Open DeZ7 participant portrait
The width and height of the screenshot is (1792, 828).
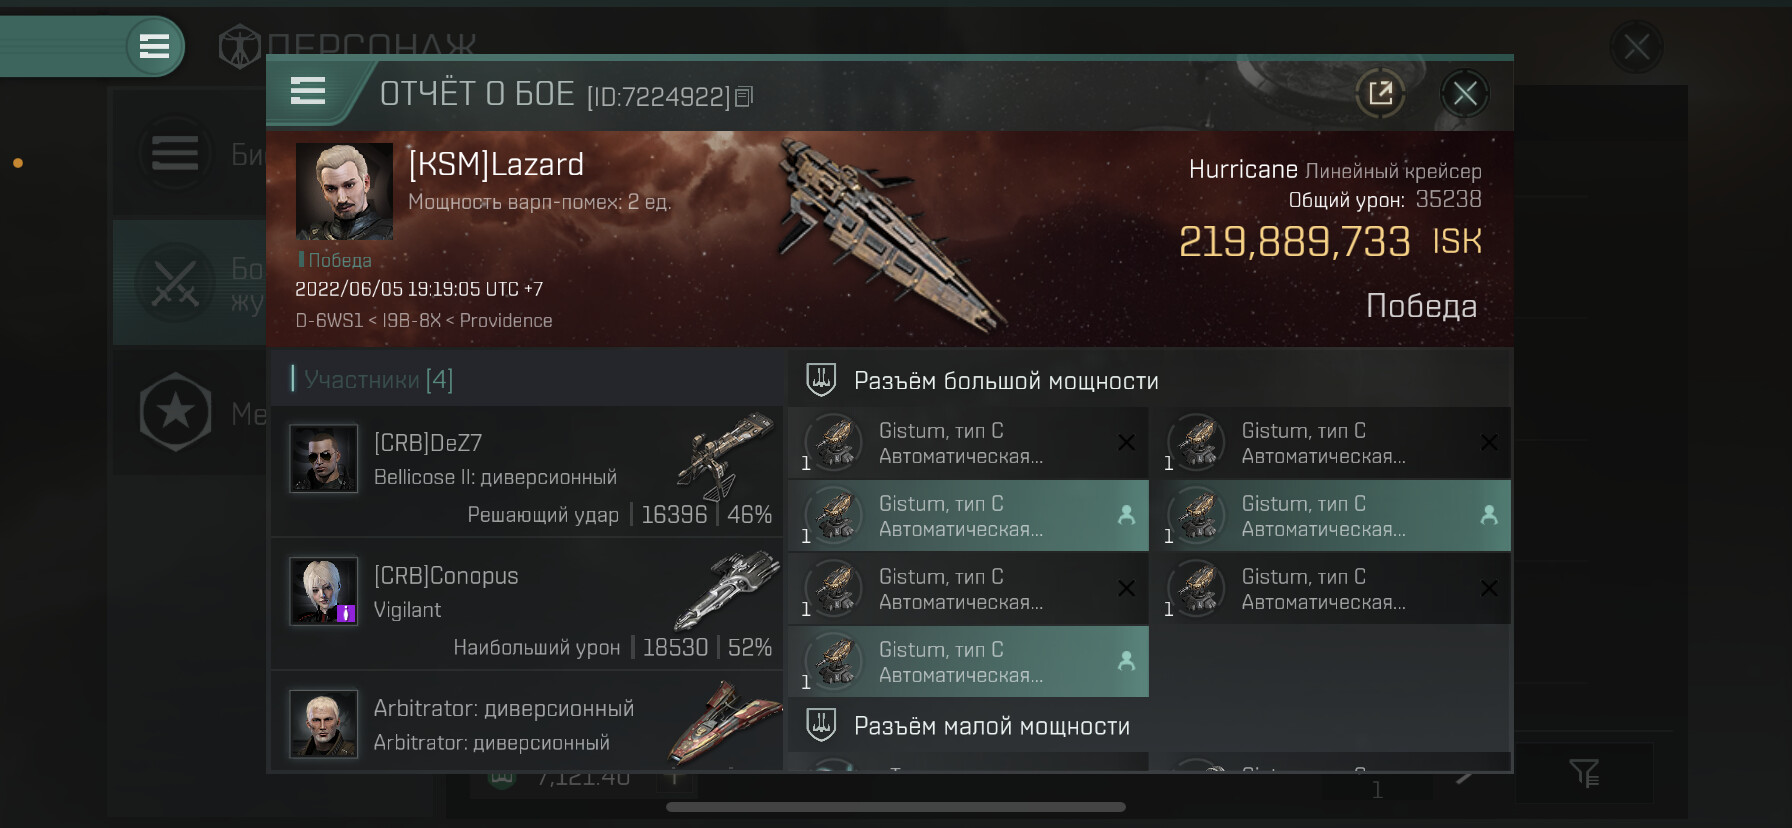(x=323, y=459)
